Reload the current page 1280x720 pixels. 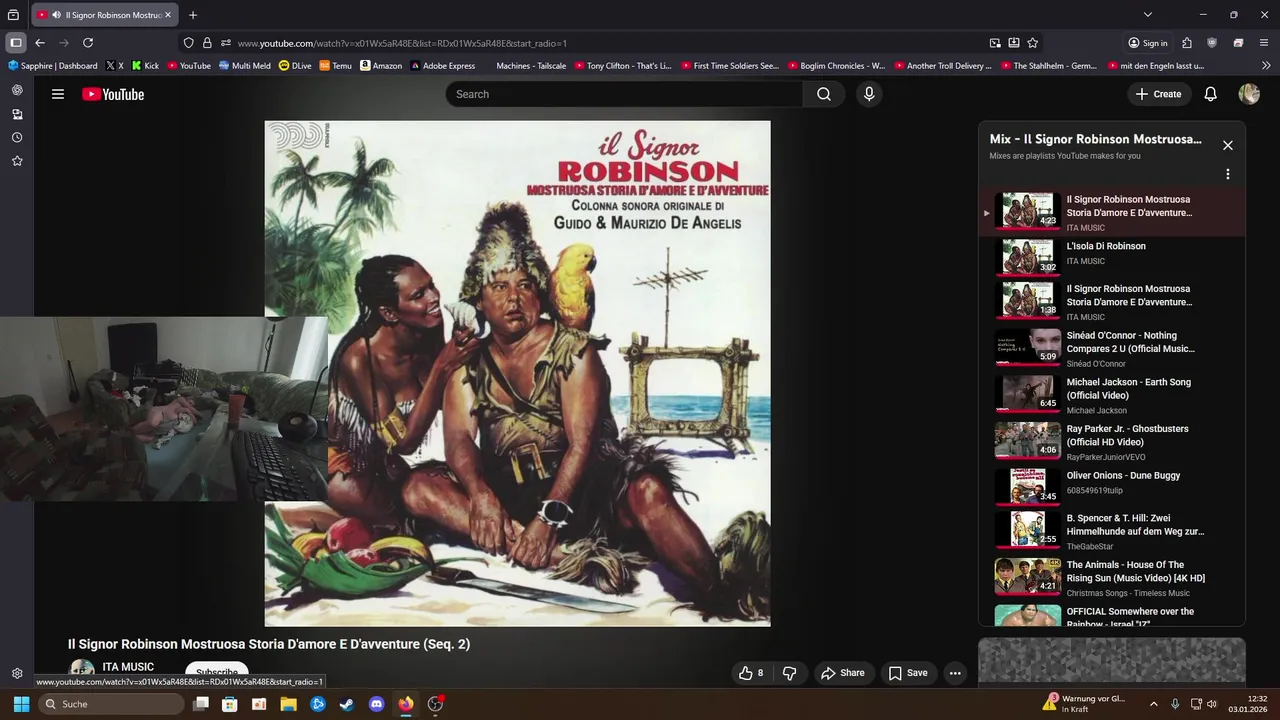[x=88, y=43]
